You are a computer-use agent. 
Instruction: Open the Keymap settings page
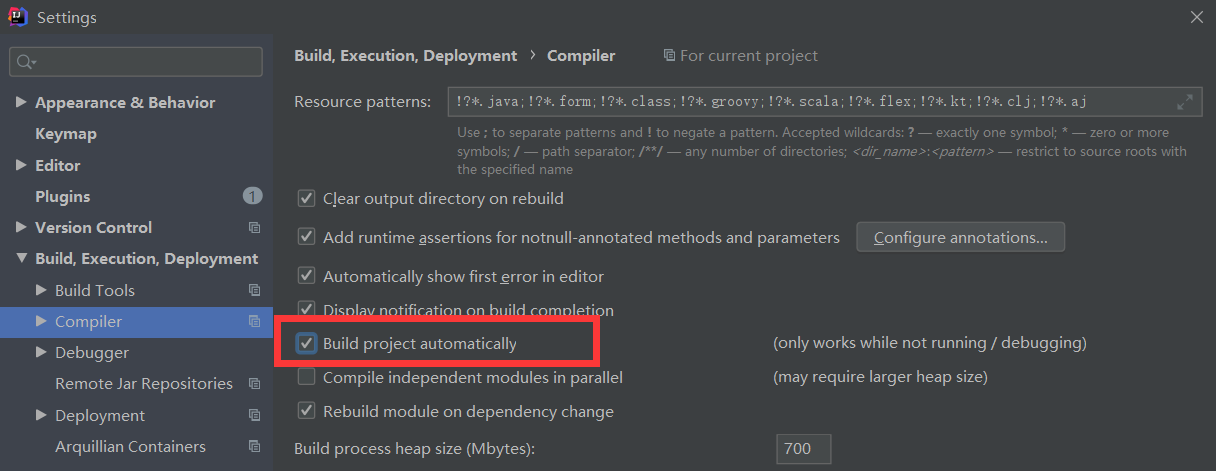tap(66, 134)
